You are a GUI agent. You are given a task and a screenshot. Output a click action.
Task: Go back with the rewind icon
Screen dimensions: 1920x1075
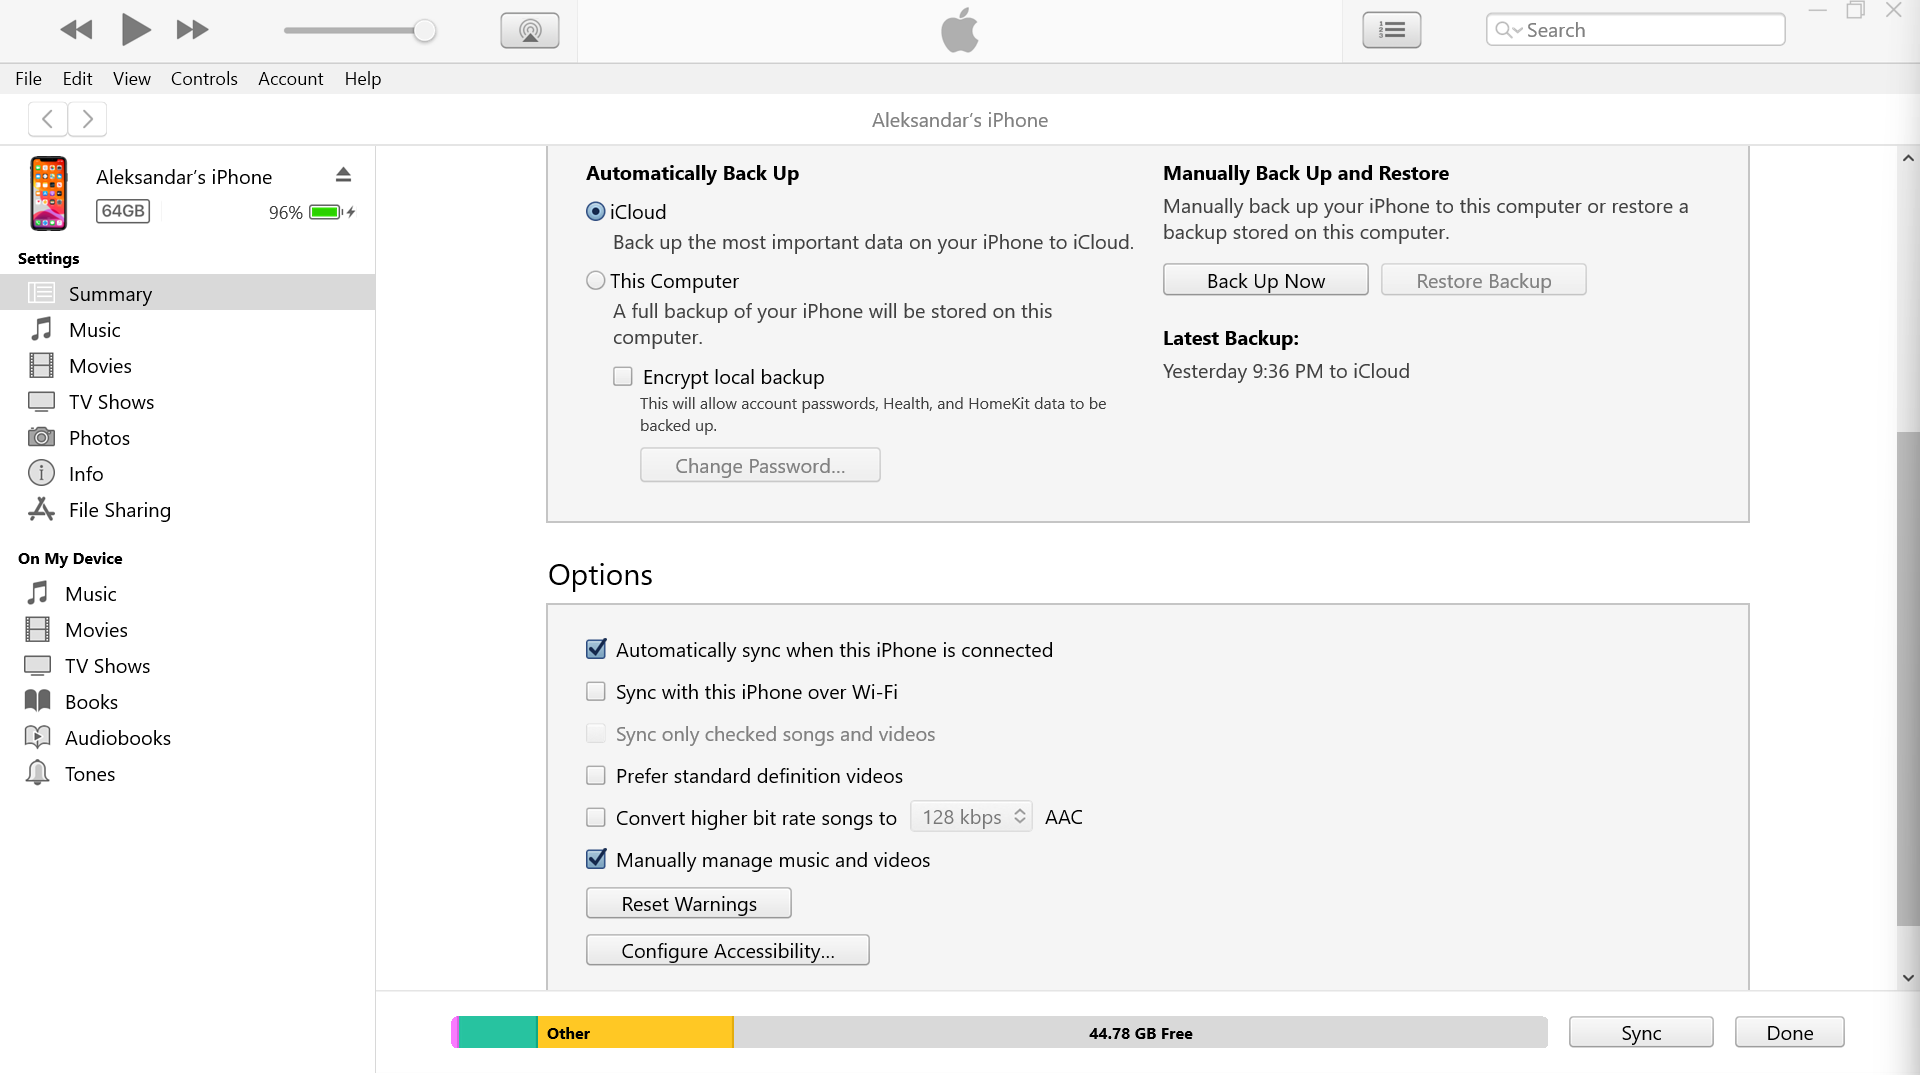pos(77,30)
